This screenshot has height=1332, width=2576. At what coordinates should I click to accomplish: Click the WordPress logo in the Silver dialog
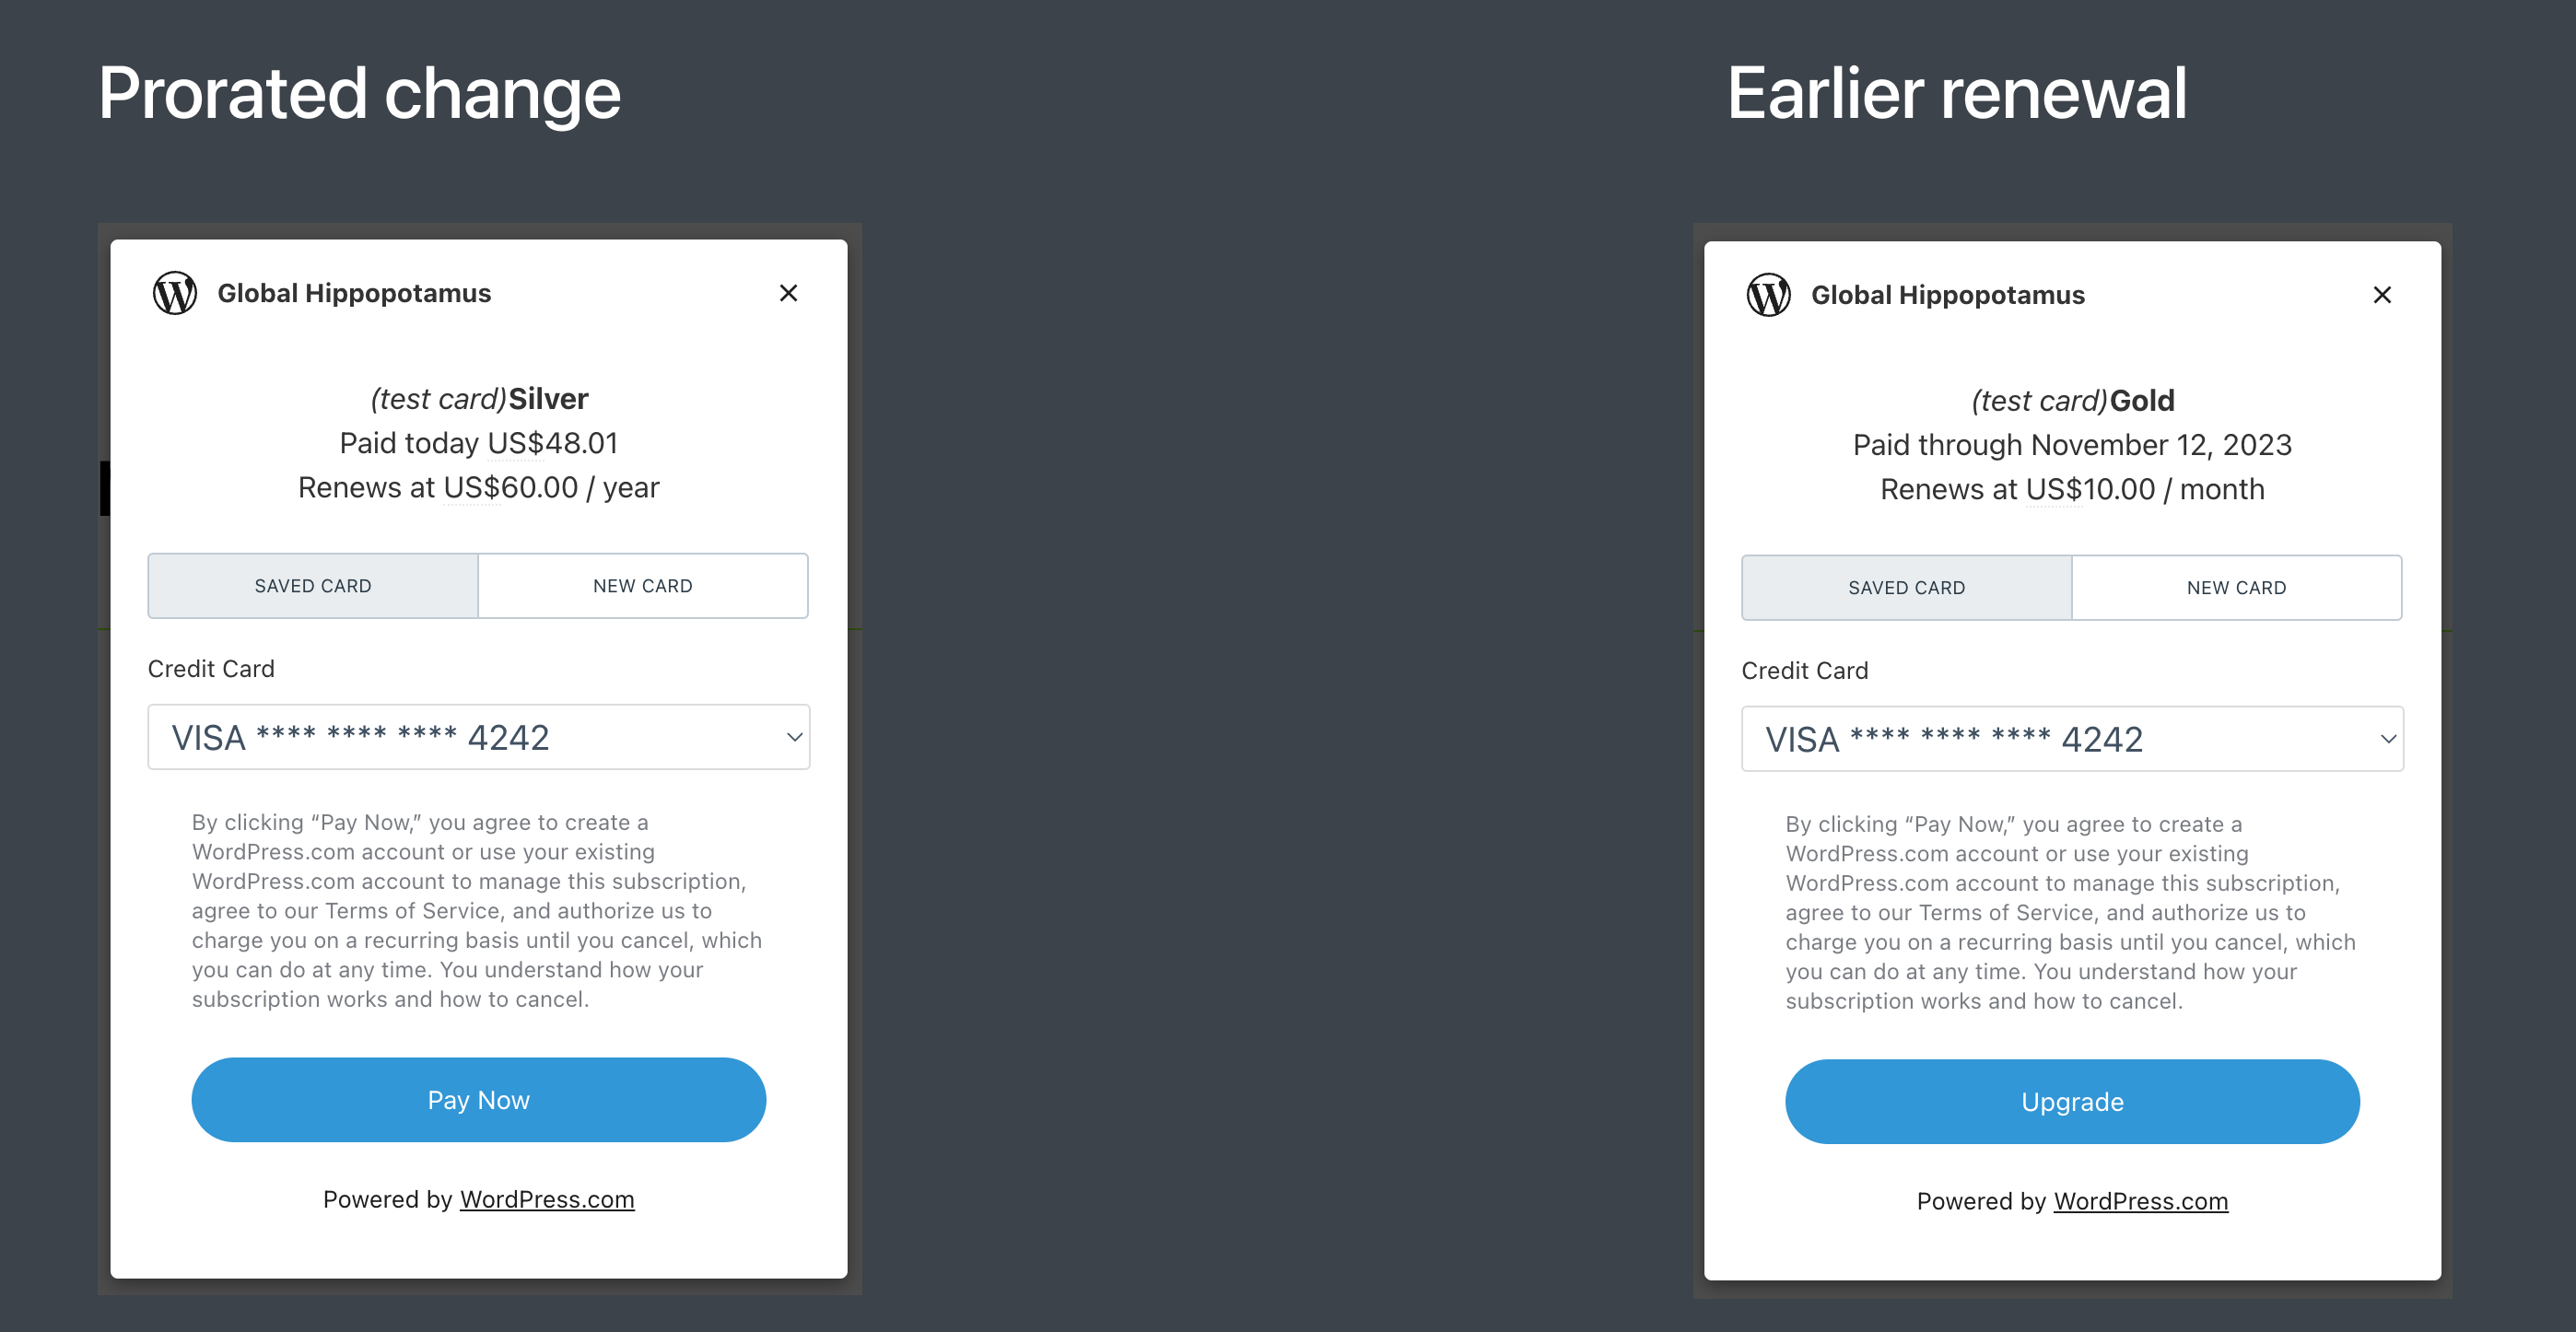(176, 293)
